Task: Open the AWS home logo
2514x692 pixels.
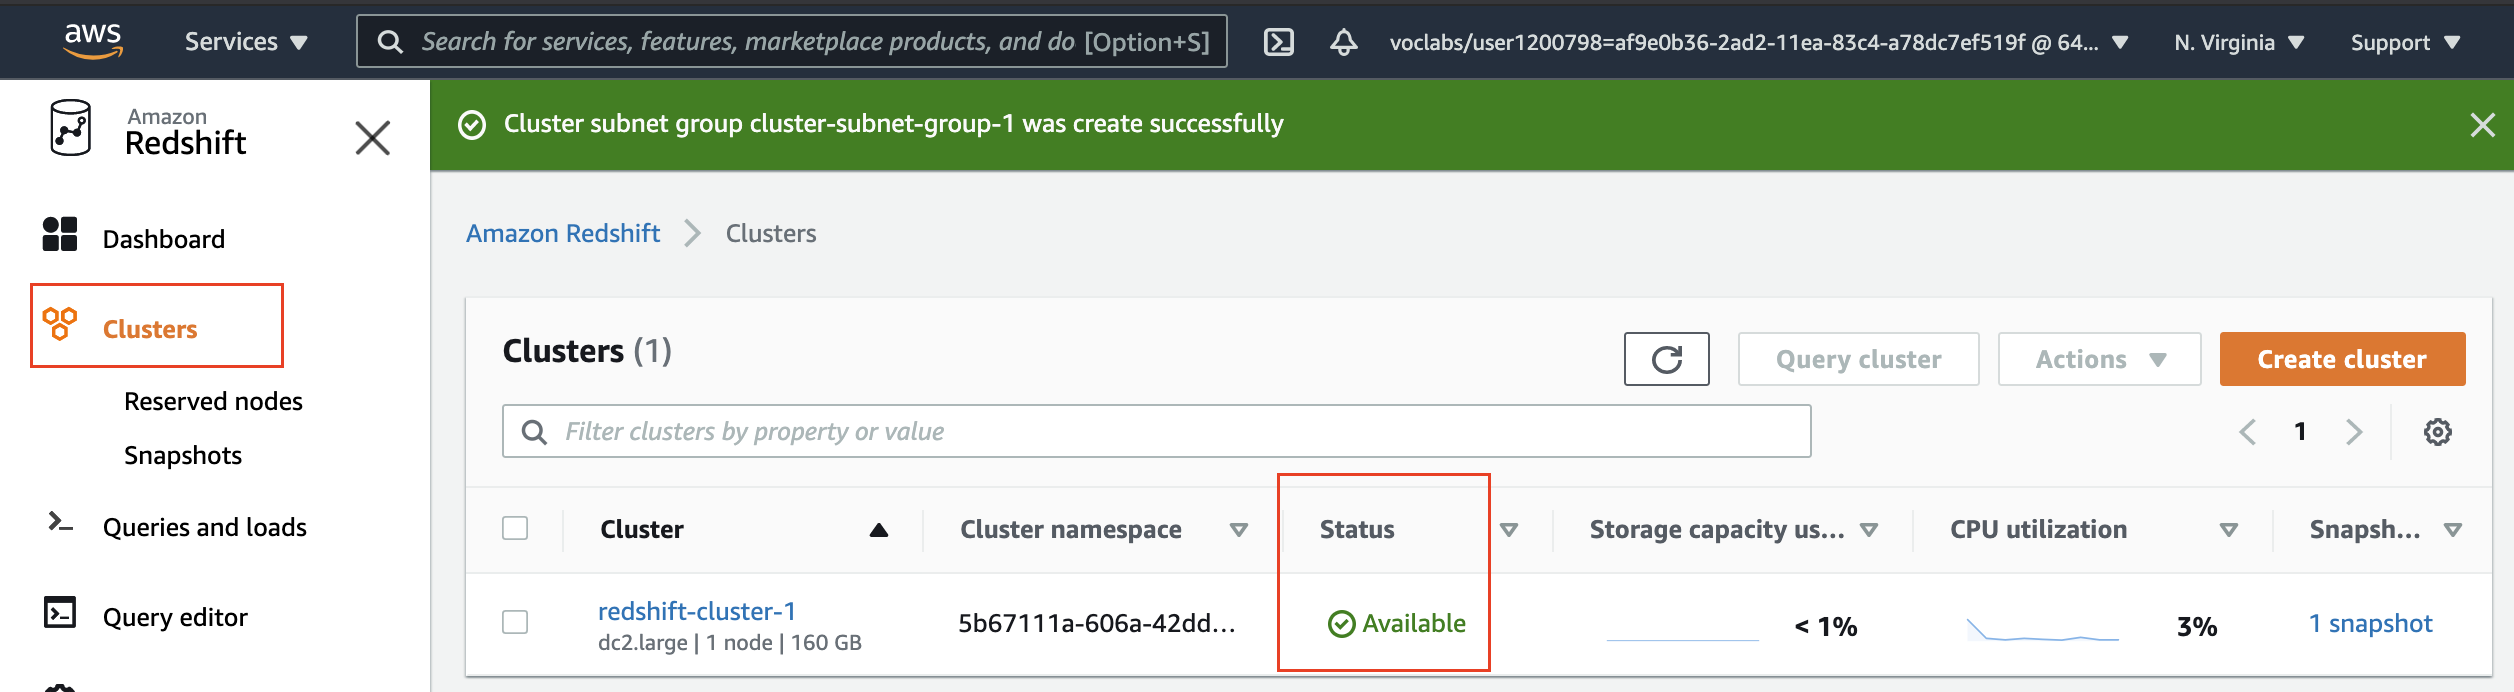Action: (93, 40)
